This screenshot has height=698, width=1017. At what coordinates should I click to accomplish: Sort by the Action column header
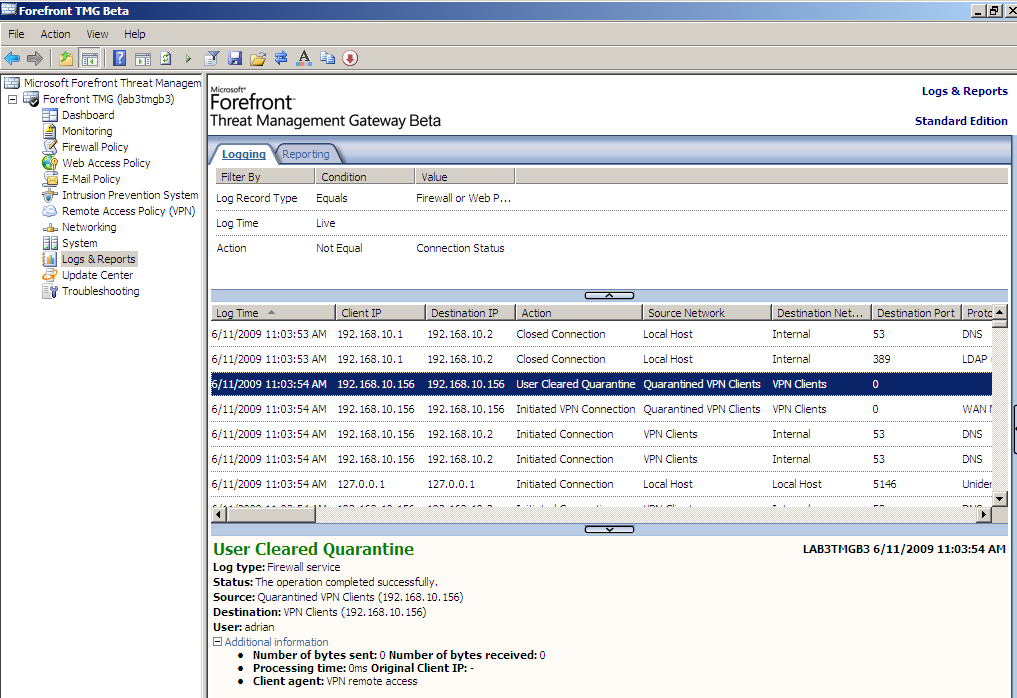(579, 313)
